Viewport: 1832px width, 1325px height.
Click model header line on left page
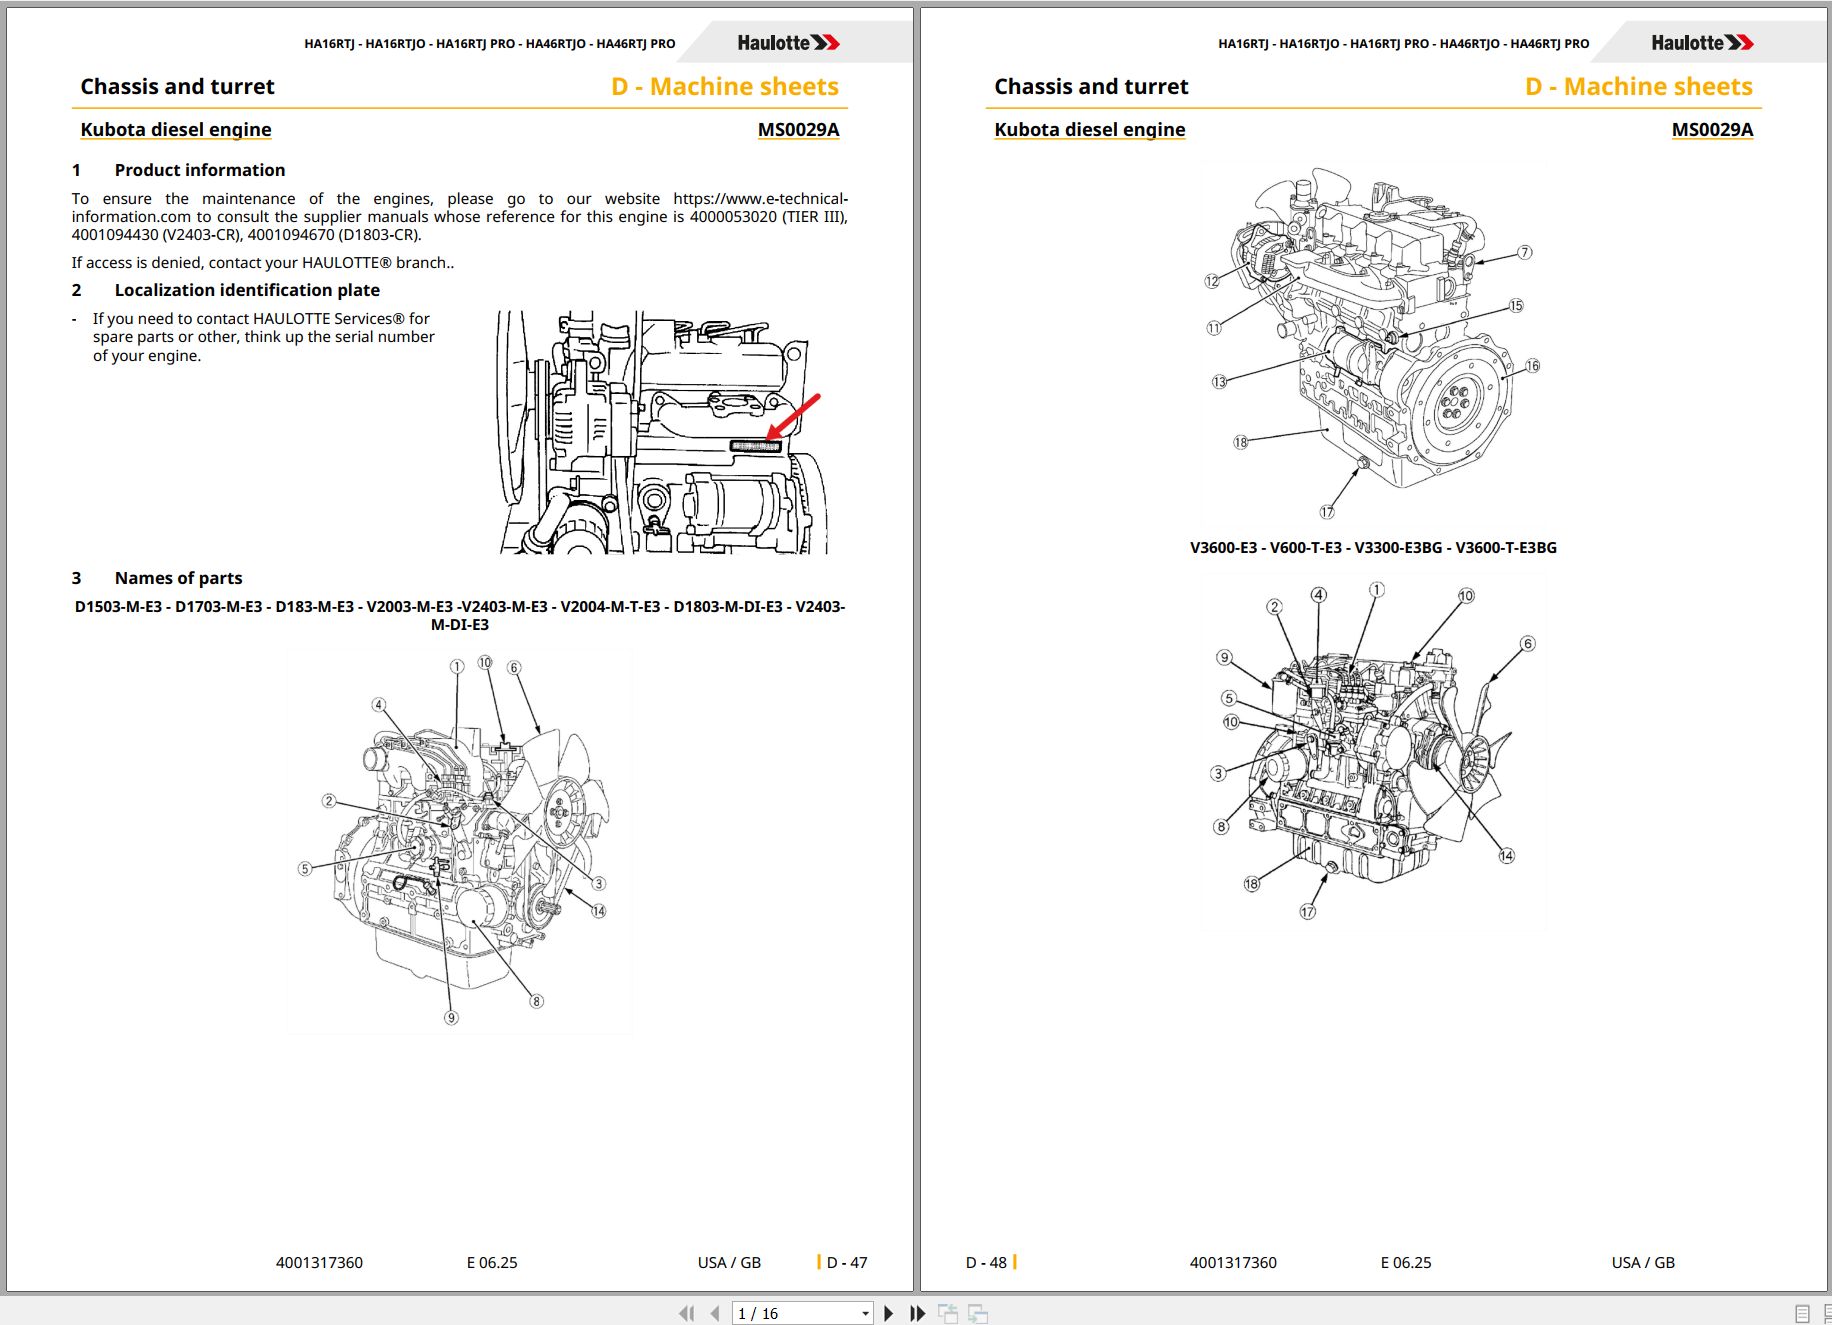(490, 44)
